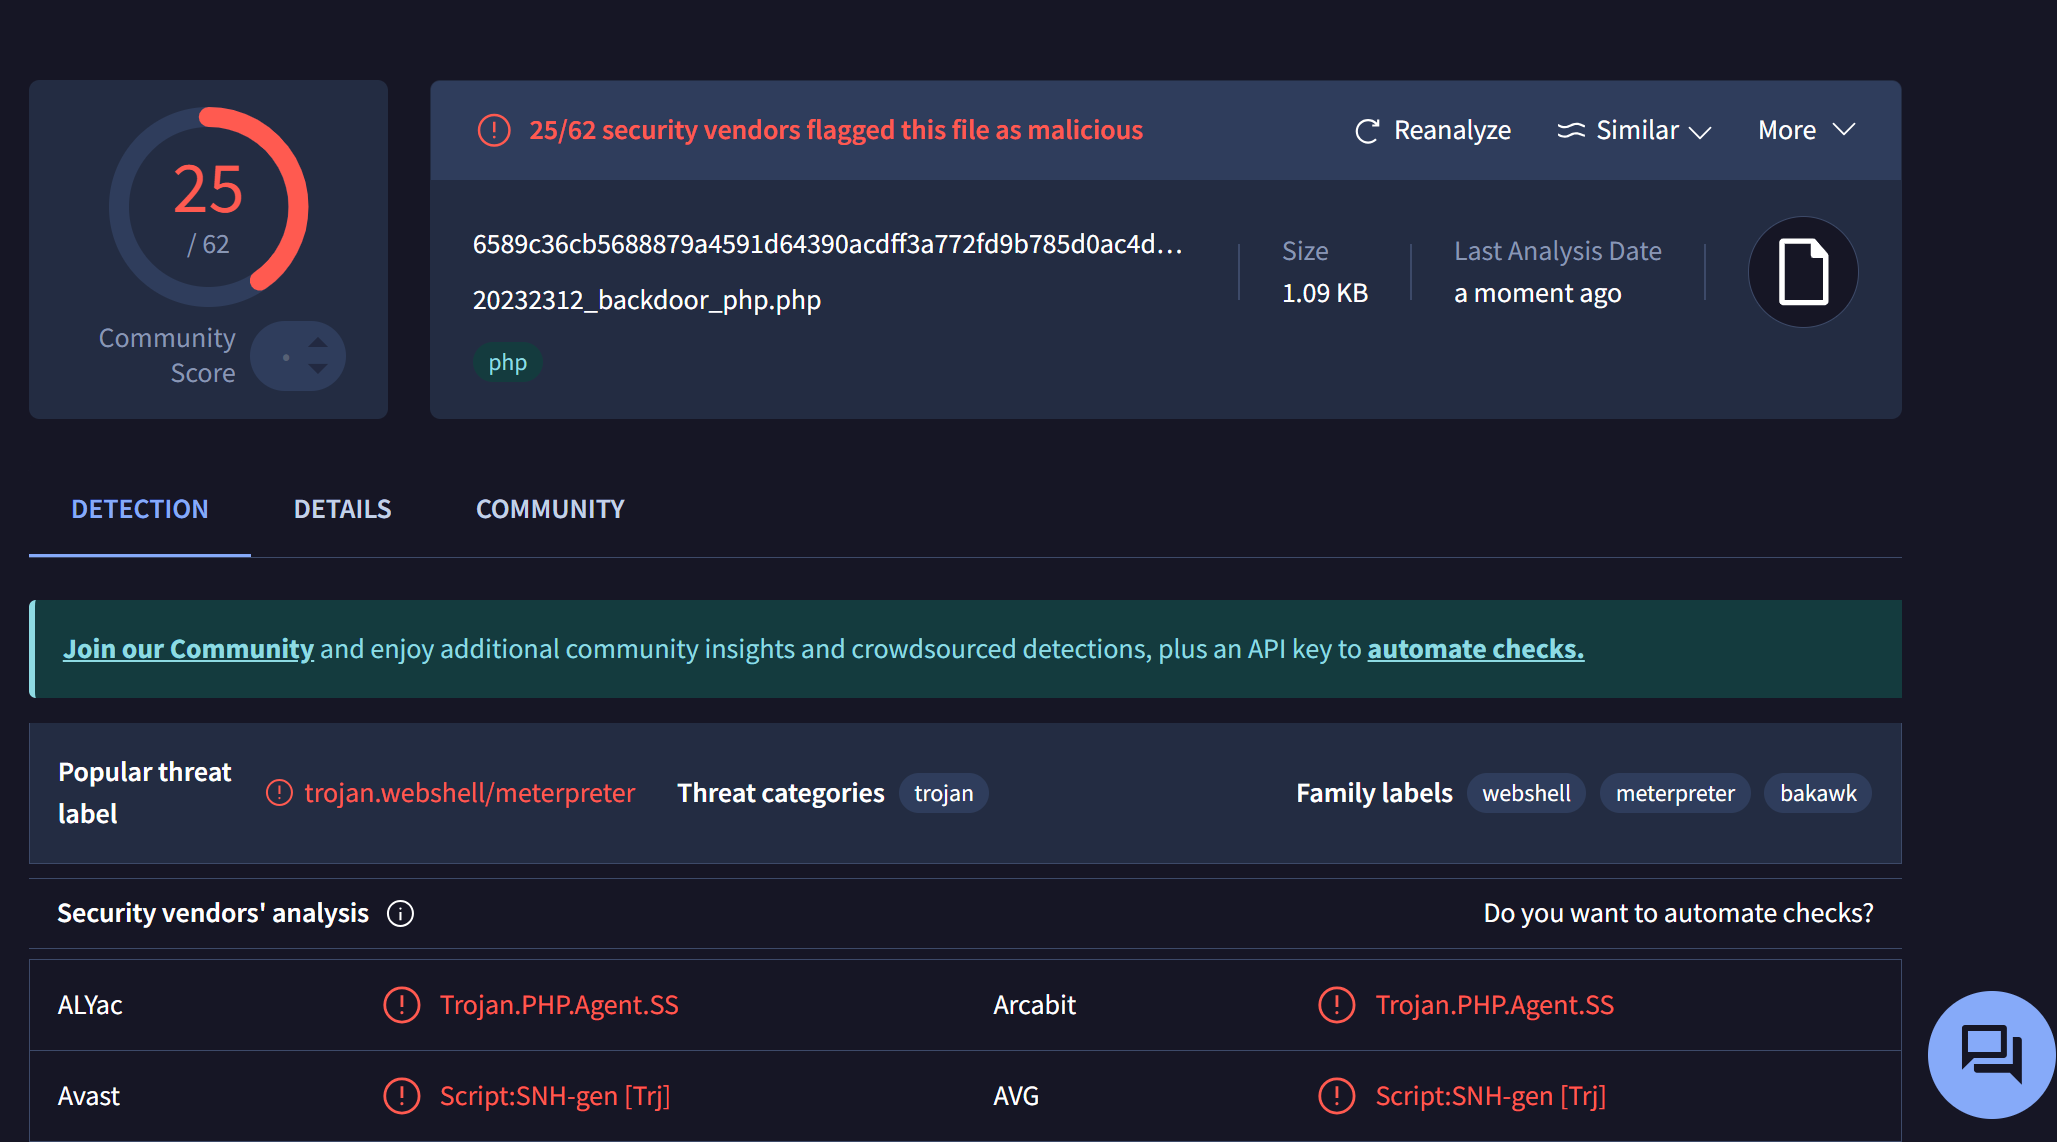
Task: Click info icon beside Security vendors' analysis
Action: tap(400, 913)
